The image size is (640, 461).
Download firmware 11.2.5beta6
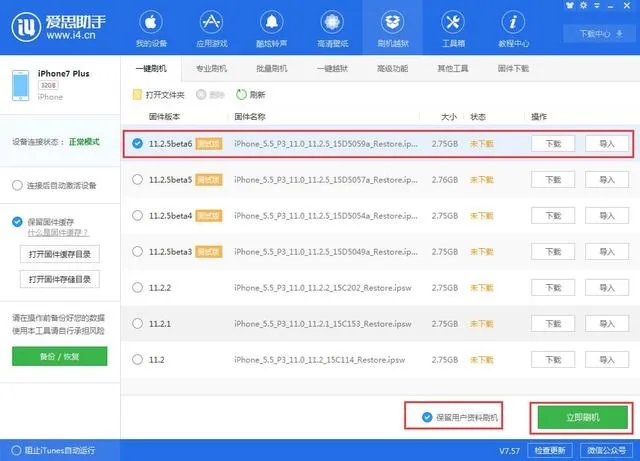click(553, 144)
